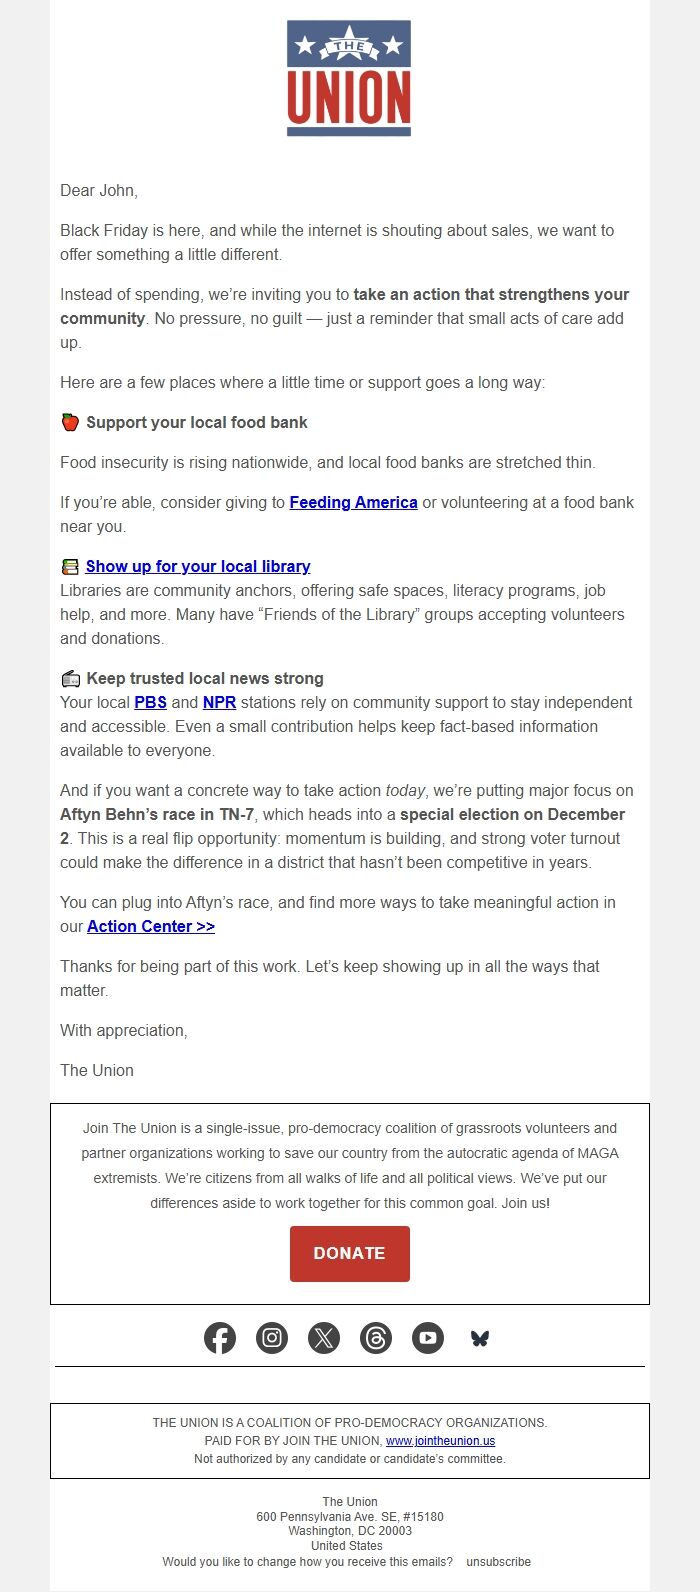Select the X (Twitter) social icon
The height and width of the screenshot is (1592, 700).
(324, 1338)
